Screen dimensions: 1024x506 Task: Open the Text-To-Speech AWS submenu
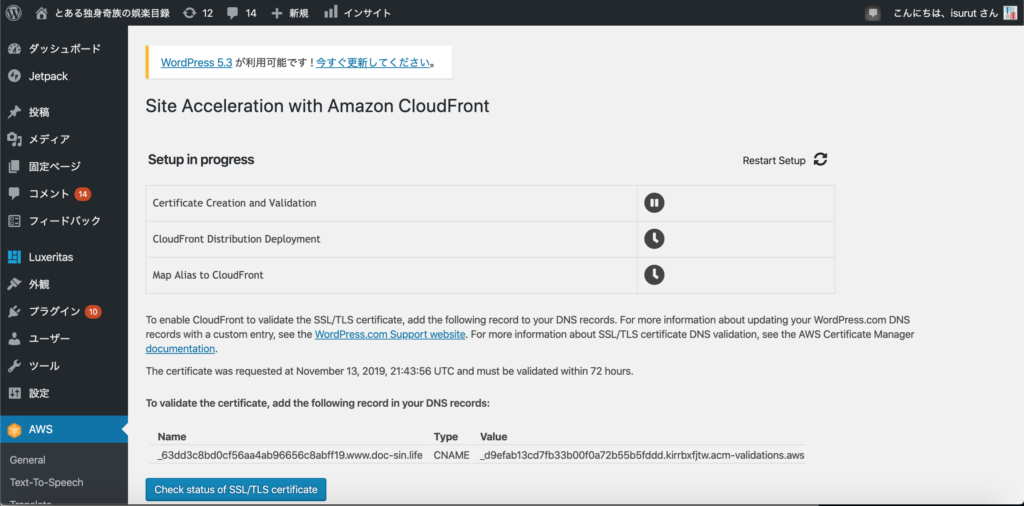[x=46, y=482]
